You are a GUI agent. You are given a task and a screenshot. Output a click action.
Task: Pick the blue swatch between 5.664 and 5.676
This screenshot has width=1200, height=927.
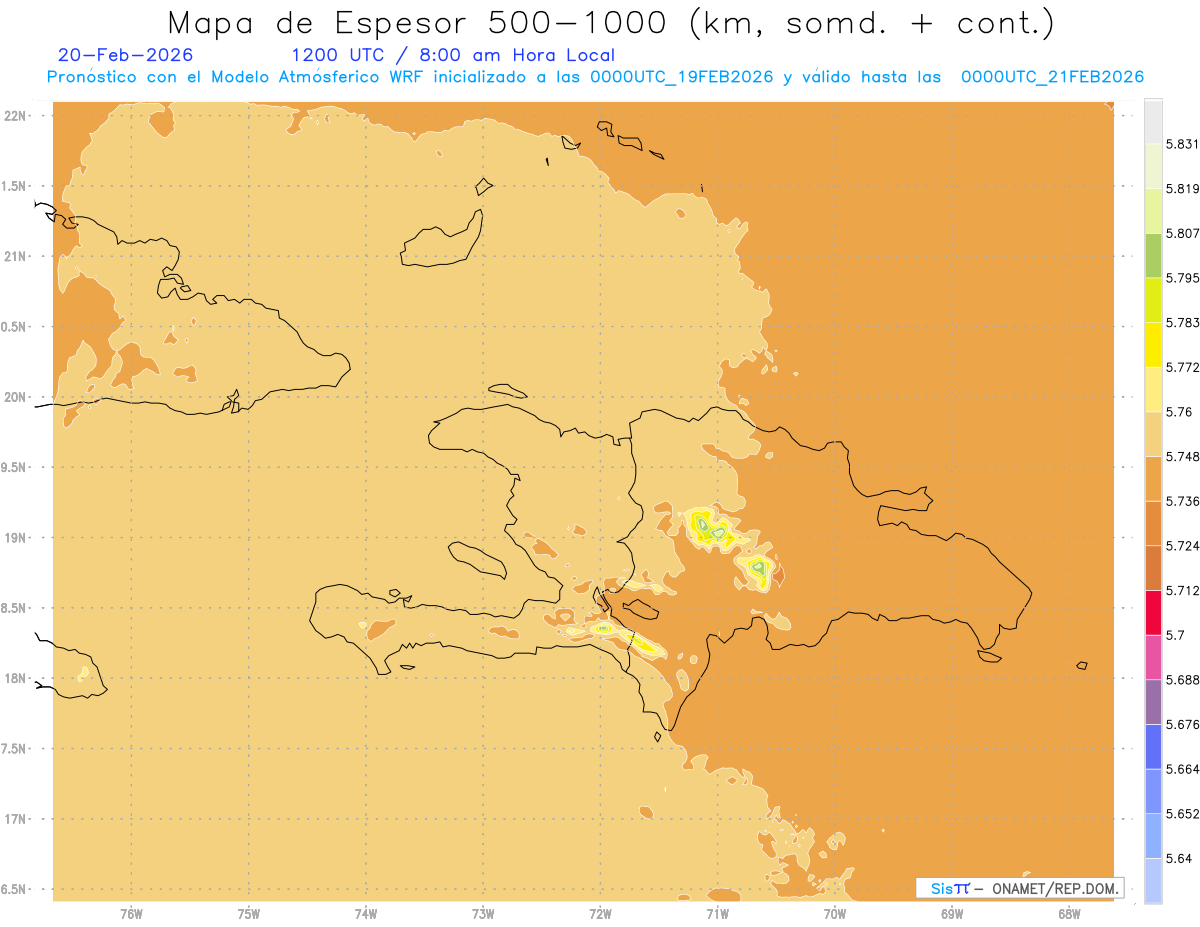[1153, 746]
